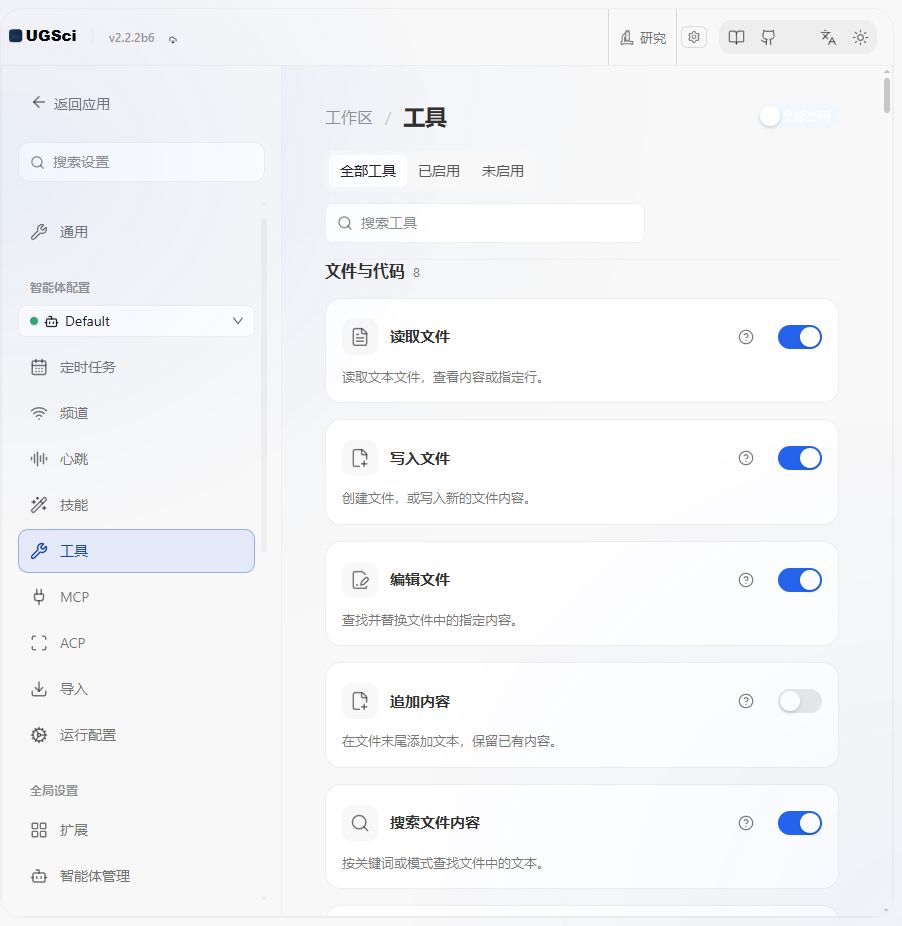Open 智能体管理 agent management
902x926 pixels.
(x=136, y=876)
